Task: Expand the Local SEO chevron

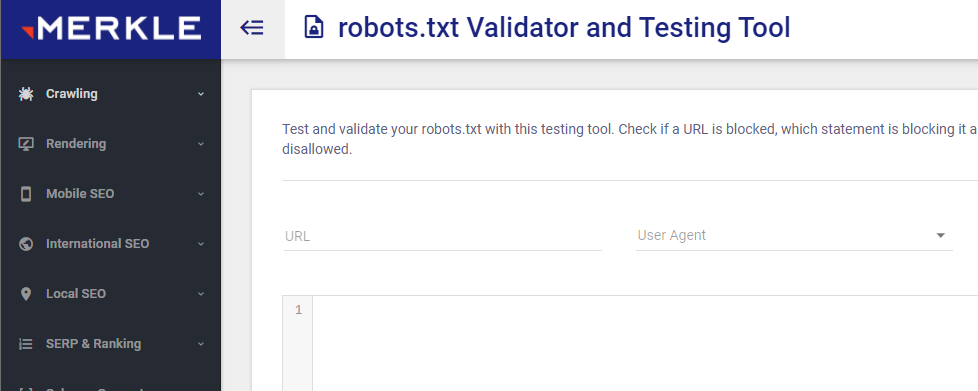Action: pyautogui.click(x=201, y=294)
